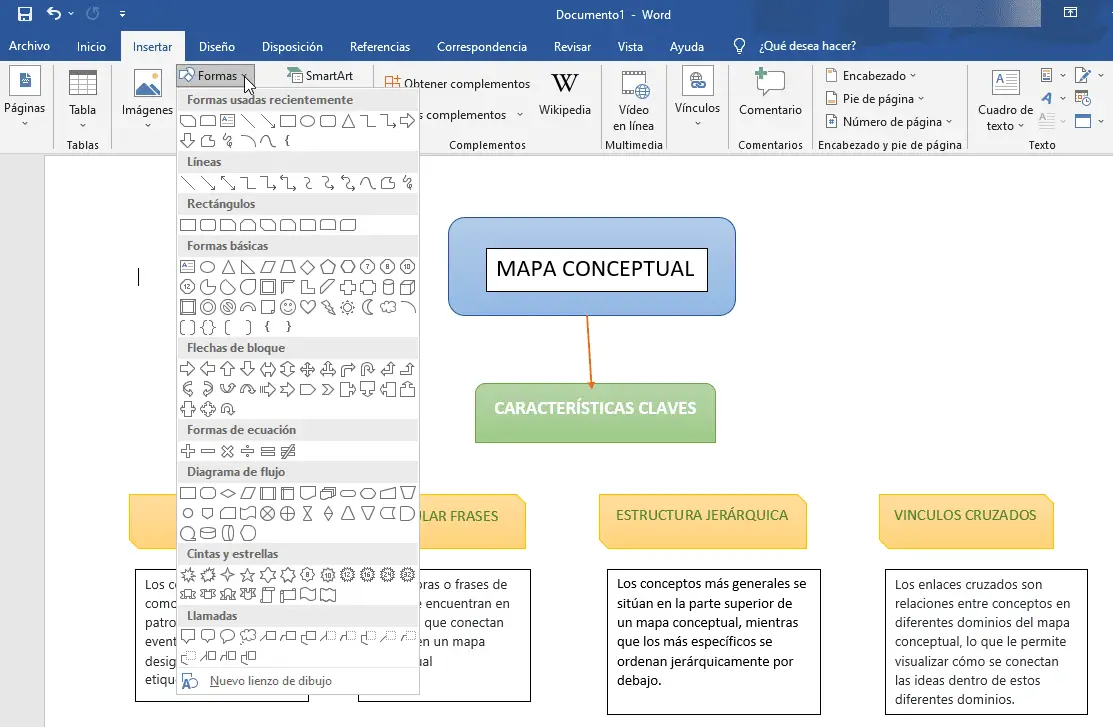
Task: Pick the lightning bolt shape
Action: tap(327, 307)
